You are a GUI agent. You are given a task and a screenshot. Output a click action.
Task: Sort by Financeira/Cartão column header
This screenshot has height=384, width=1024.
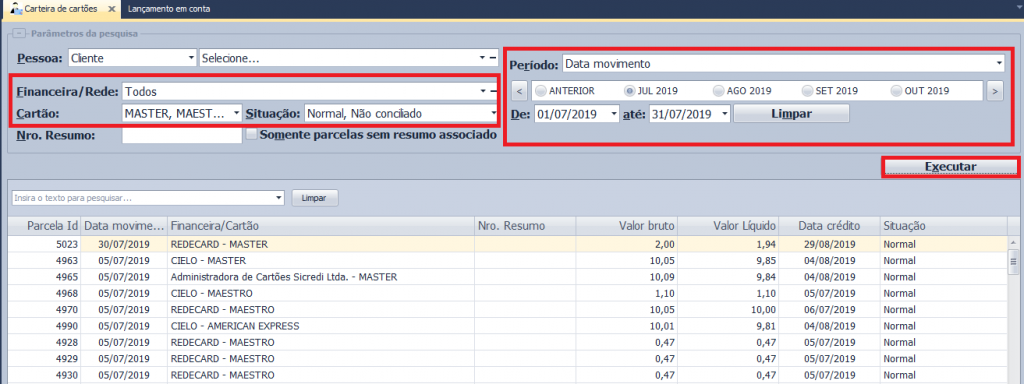[321, 226]
